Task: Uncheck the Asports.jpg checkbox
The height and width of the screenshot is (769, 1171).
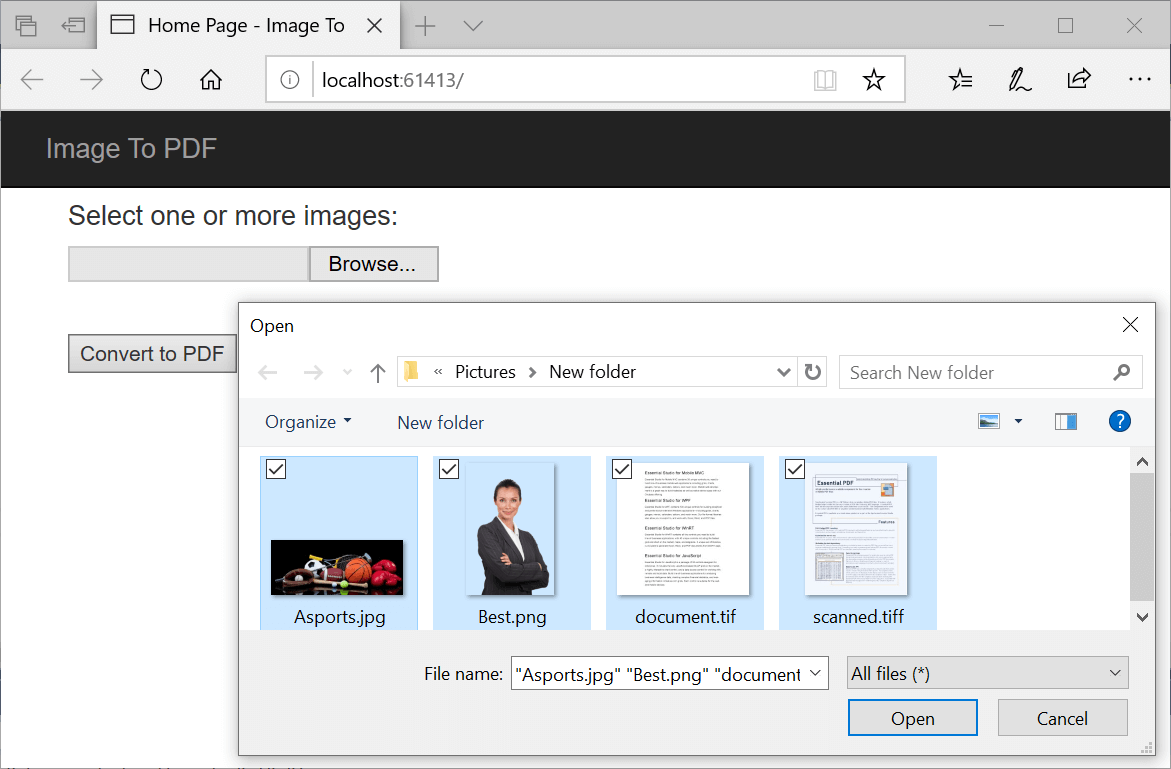Action: point(276,469)
